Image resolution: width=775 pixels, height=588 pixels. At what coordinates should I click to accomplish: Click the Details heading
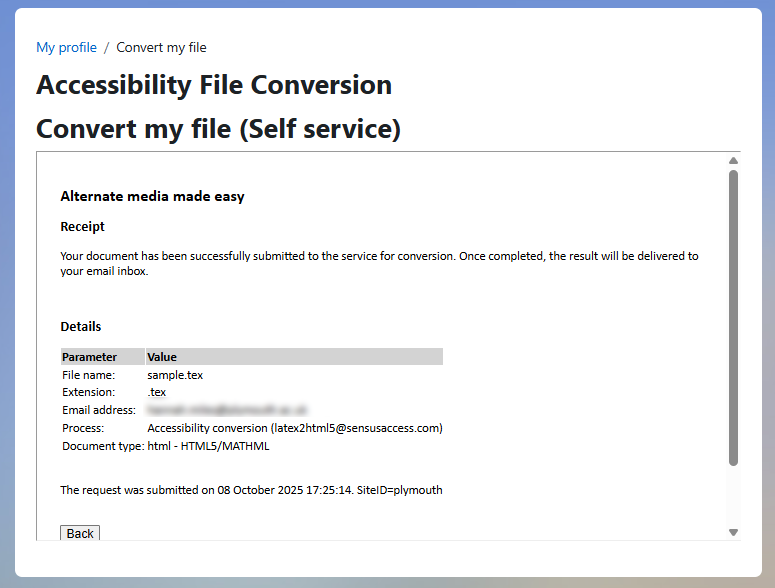pos(80,326)
